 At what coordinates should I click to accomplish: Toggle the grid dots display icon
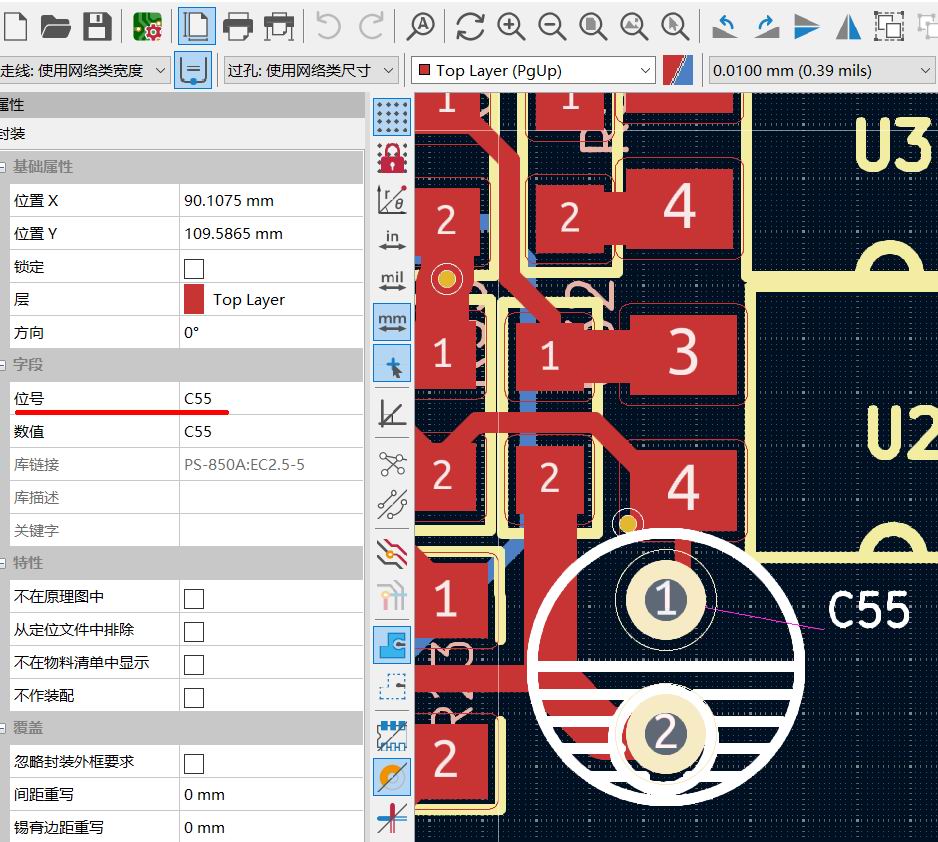pos(392,117)
